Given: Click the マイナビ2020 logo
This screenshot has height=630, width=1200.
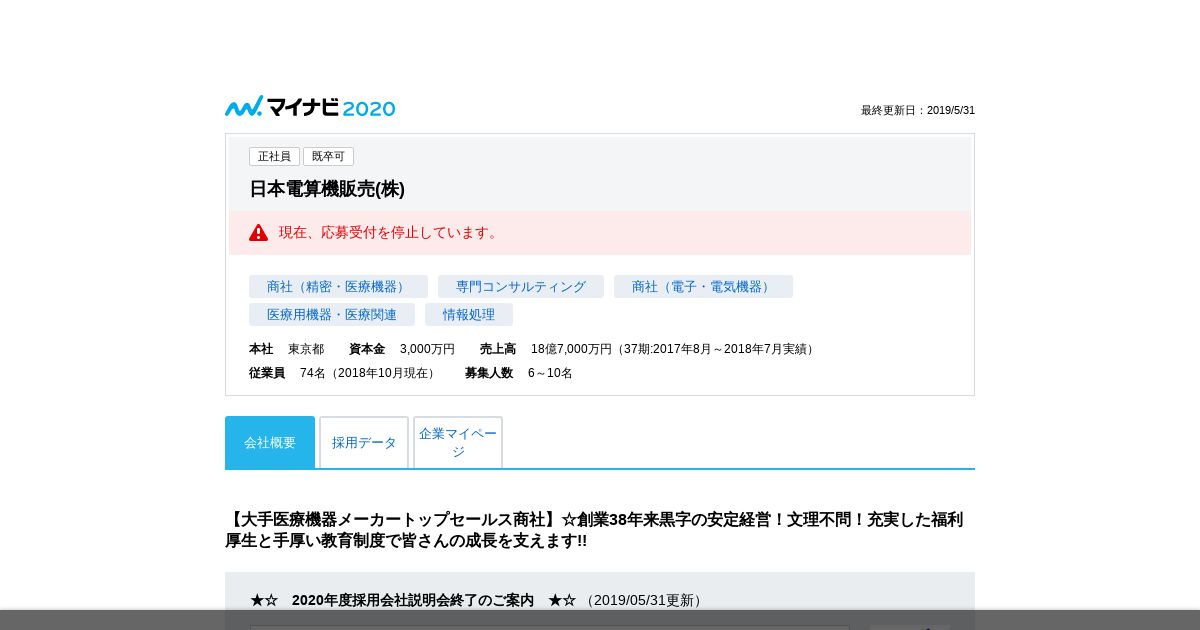Looking at the screenshot, I should (x=310, y=107).
